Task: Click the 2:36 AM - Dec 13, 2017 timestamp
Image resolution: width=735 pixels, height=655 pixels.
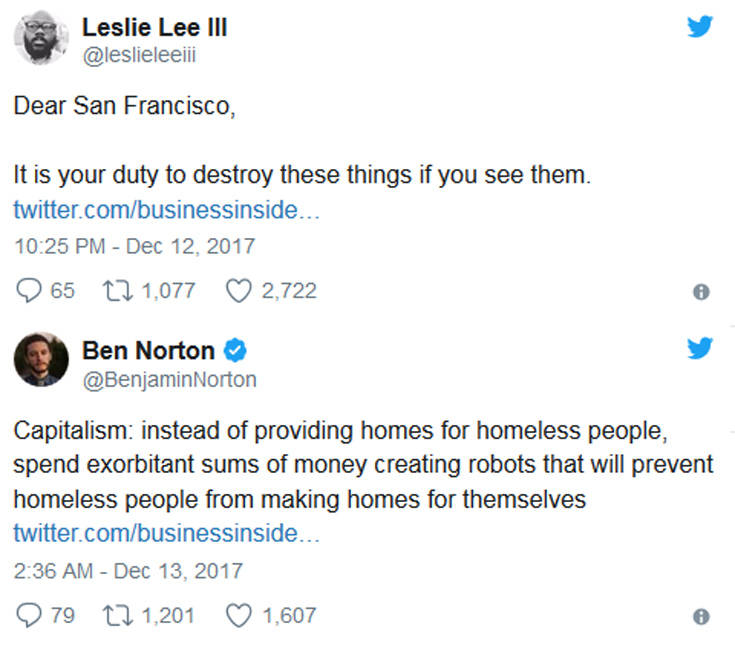Action: click(x=128, y=571)
